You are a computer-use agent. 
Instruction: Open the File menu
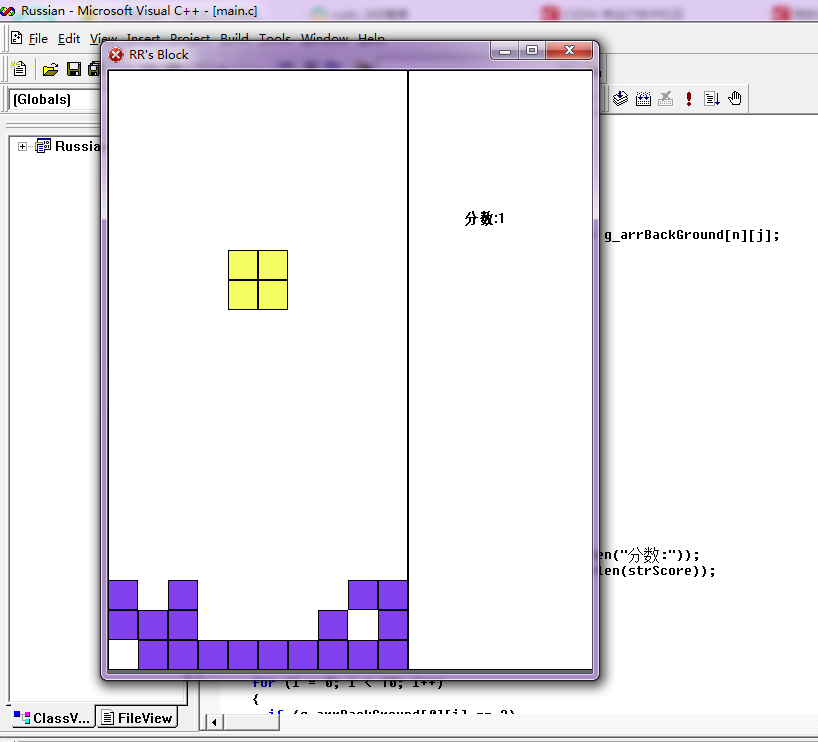38,39
